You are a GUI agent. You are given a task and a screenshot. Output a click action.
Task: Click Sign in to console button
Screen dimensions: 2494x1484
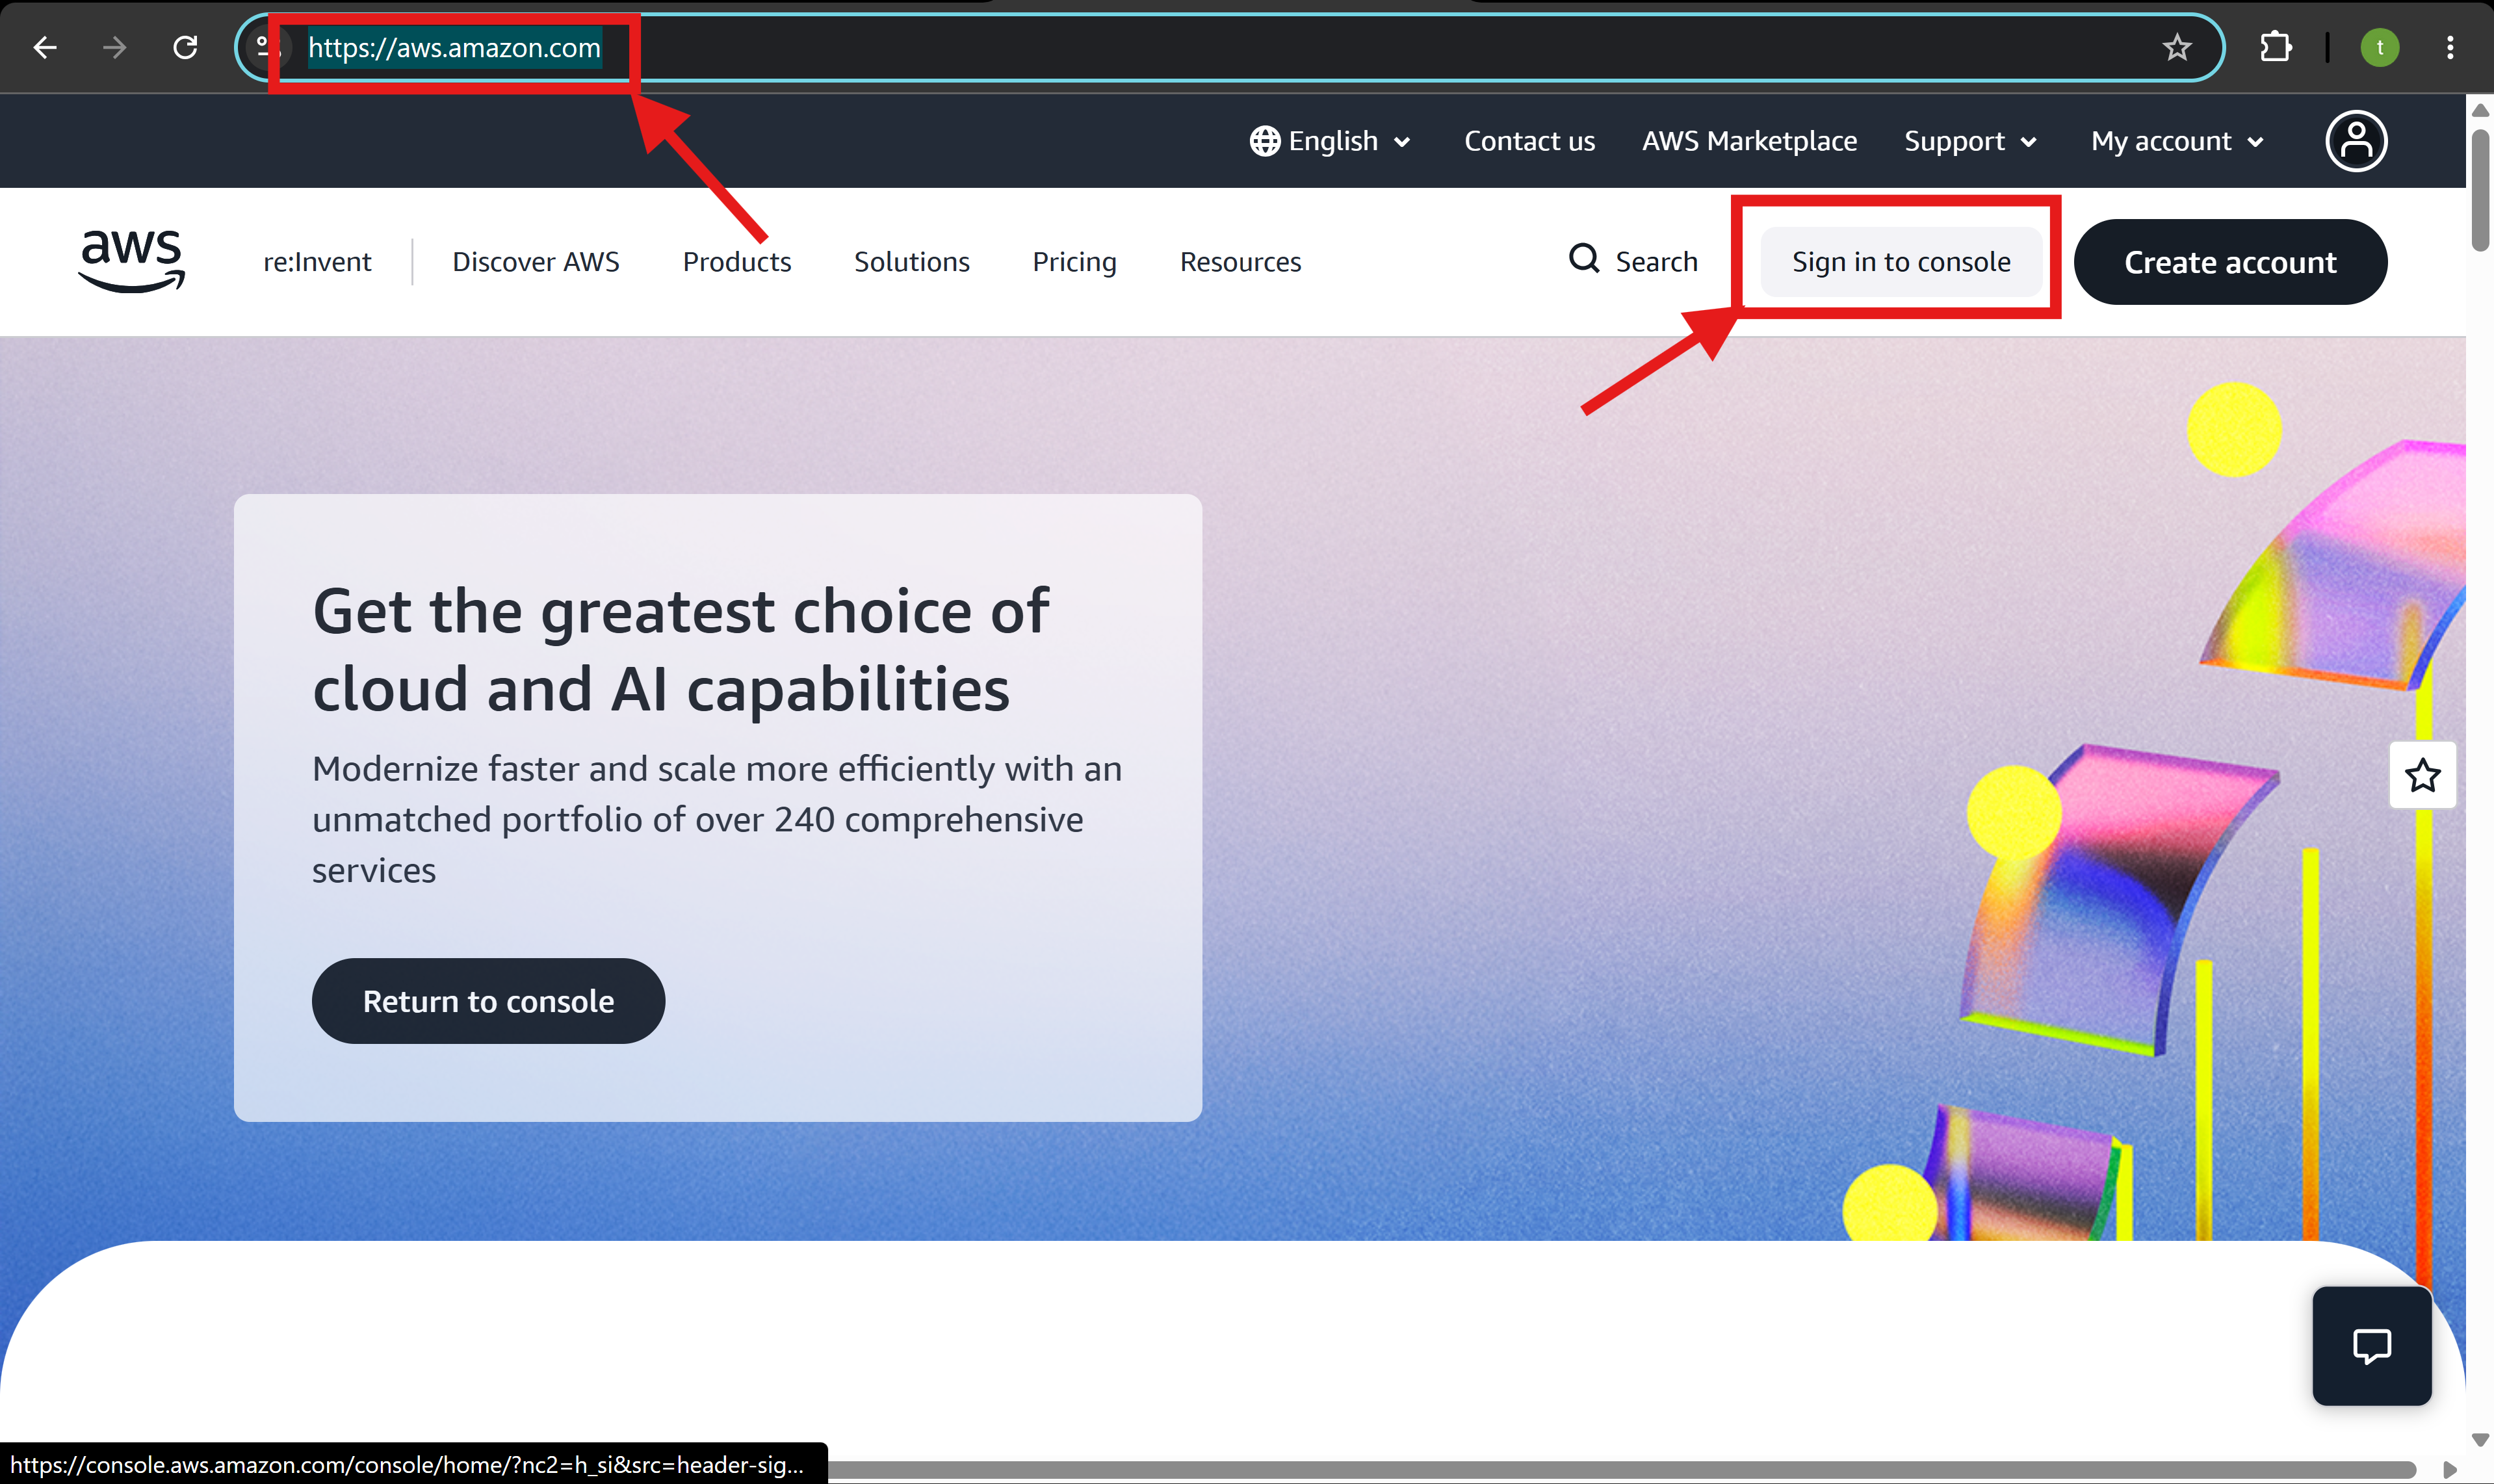pyautogui.click(x=1900, y=262)
